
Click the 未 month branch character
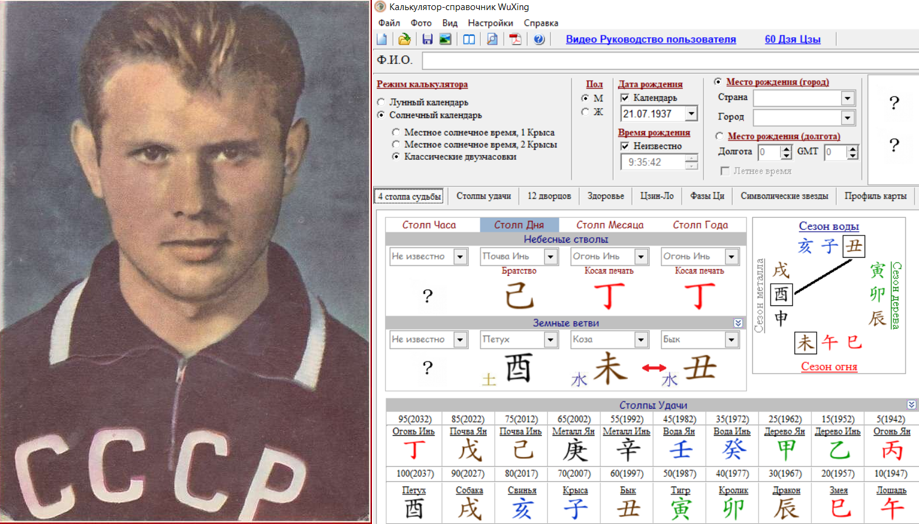coord(610,368)
